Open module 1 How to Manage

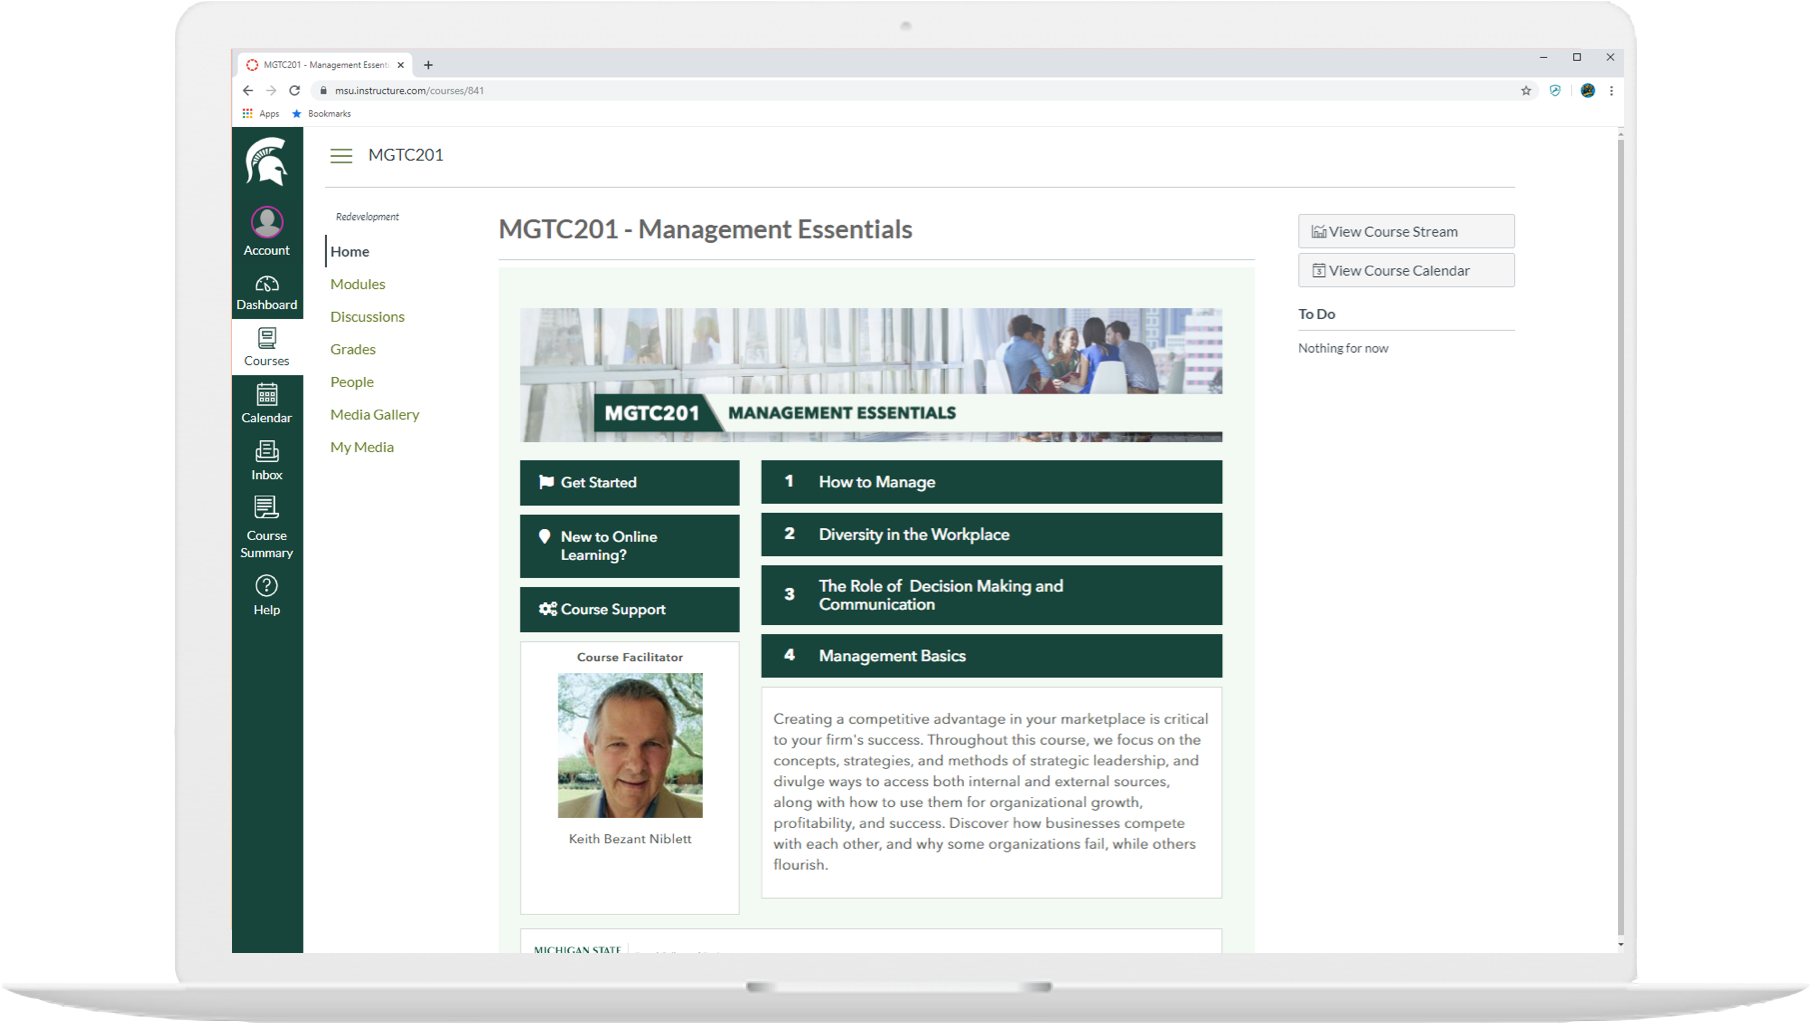(x=991, y=482)
